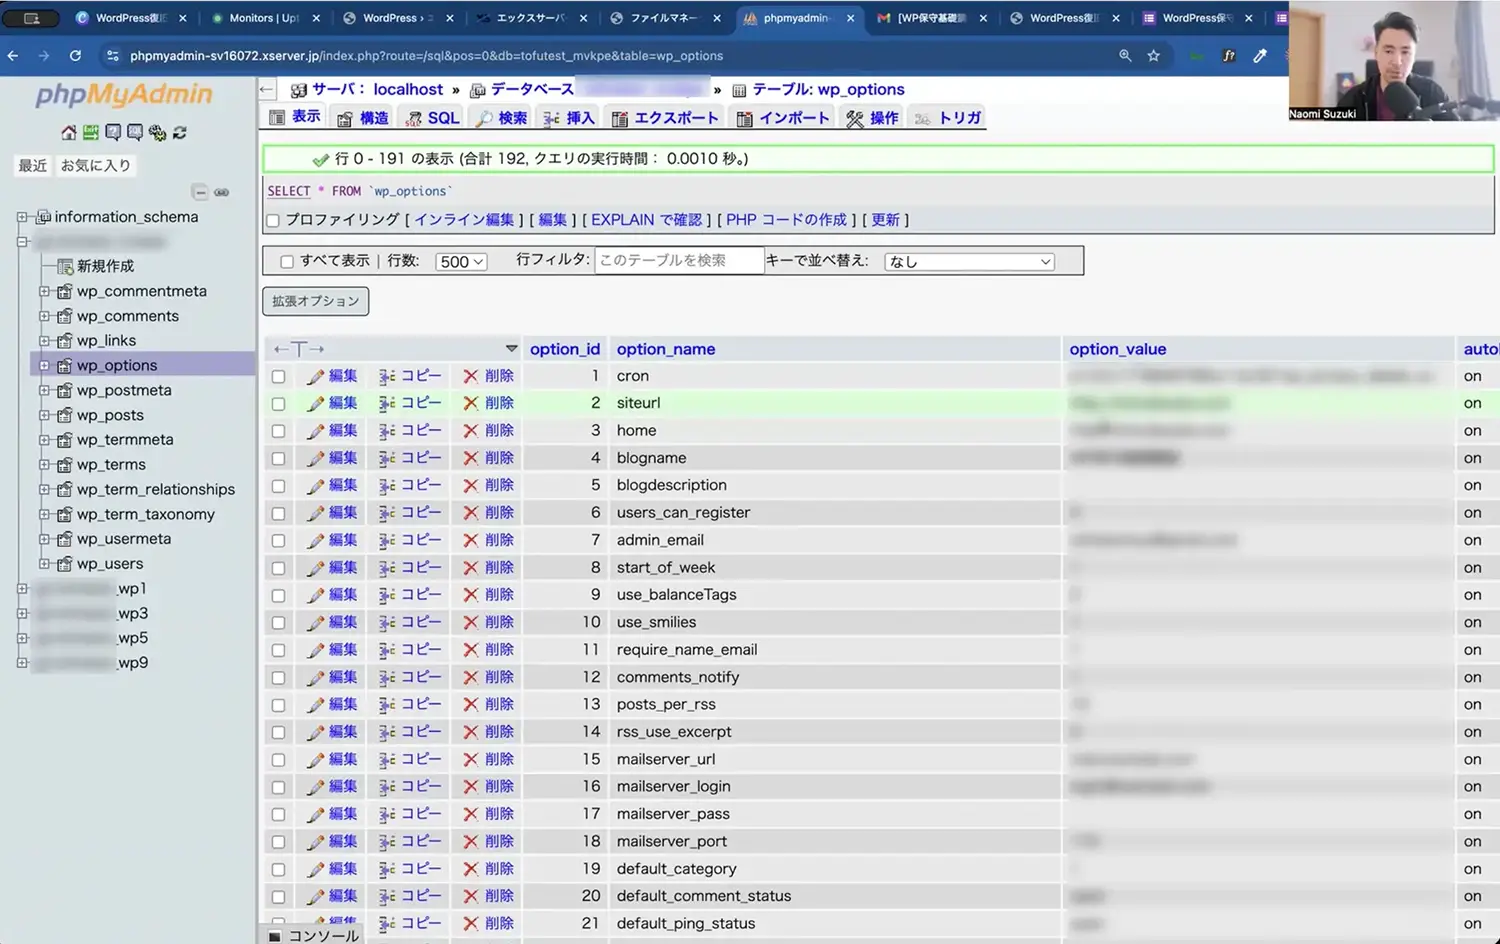Switch to ファイルマネージャ browser tab
This screenshot has height=944, width=1500.
pyautogui.click(x=665, y=18)
